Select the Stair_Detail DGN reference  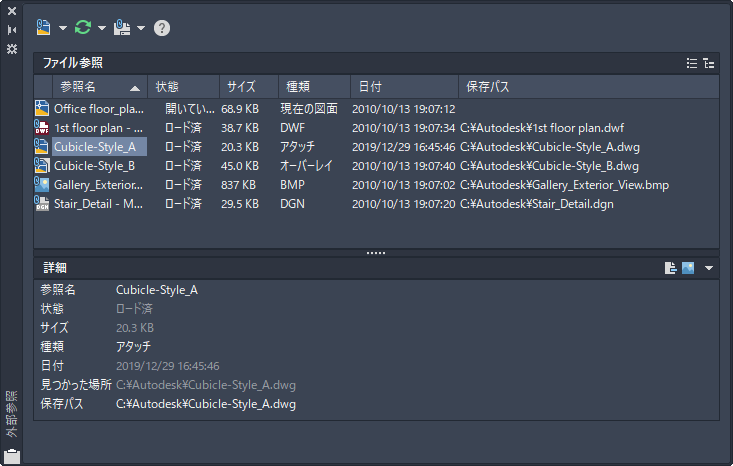pyautogui.click(x=98, y=204)
